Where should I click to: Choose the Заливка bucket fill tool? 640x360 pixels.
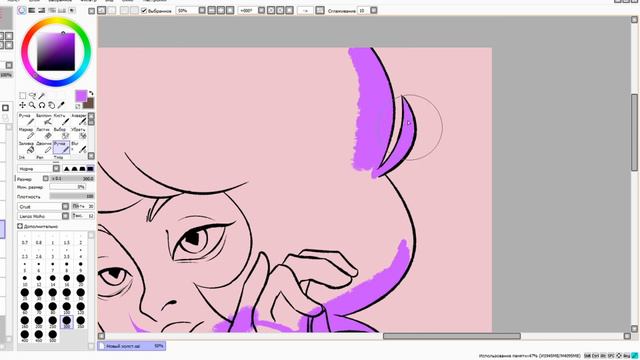point(27,147)
